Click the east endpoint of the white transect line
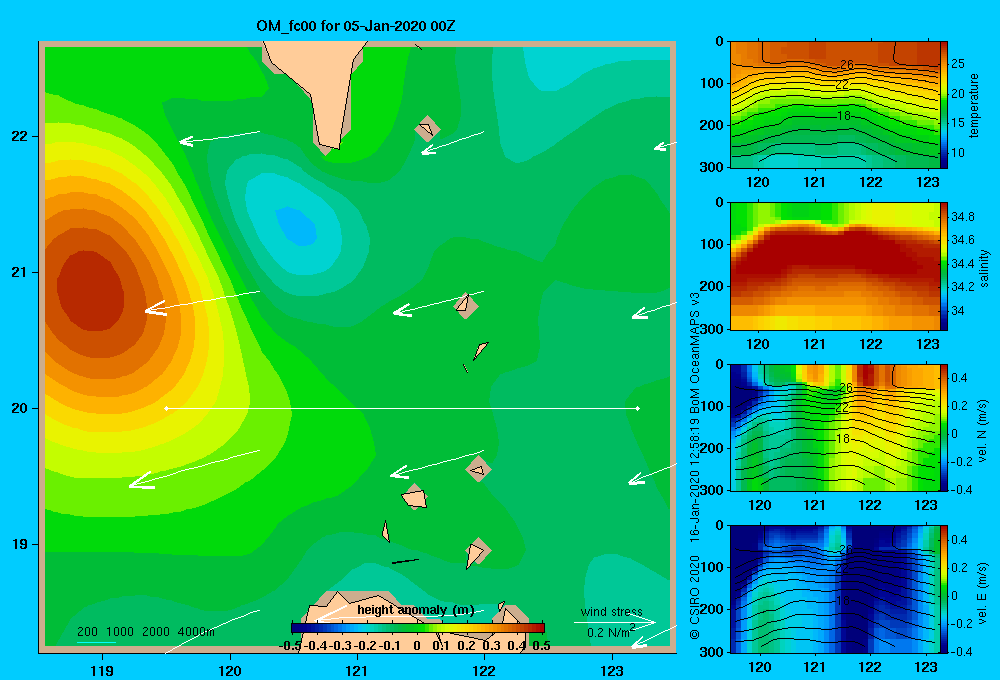 [637, 408]
